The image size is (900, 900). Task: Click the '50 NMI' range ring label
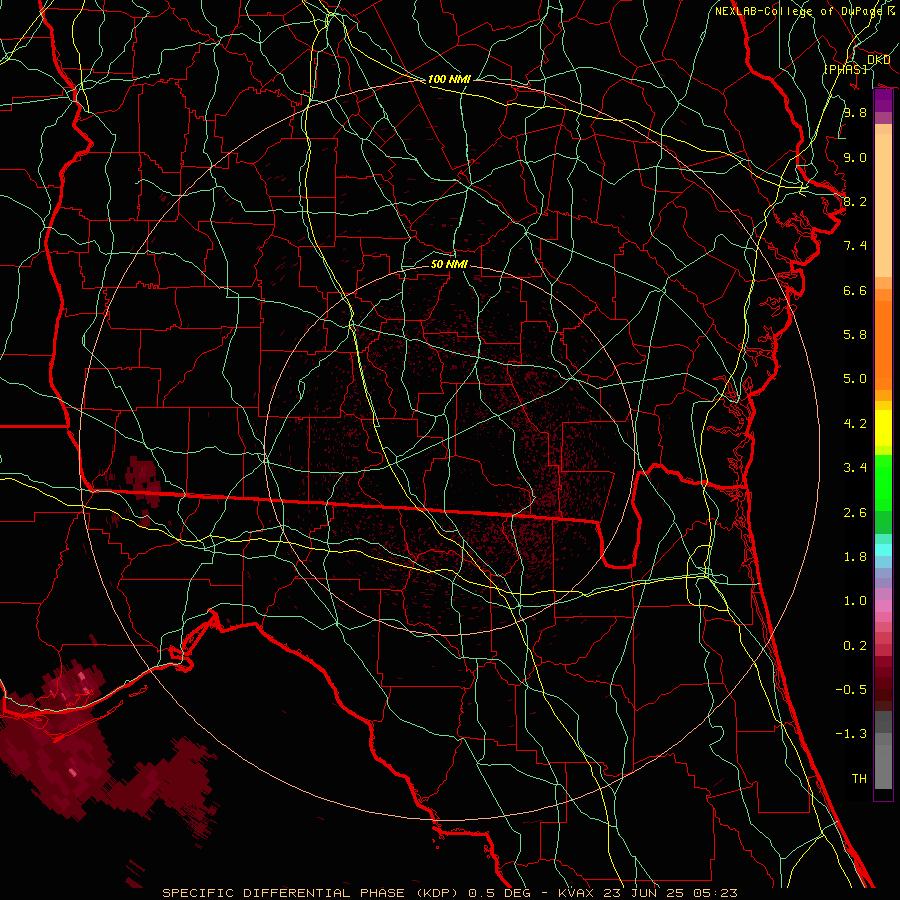[x=449, y=264]
